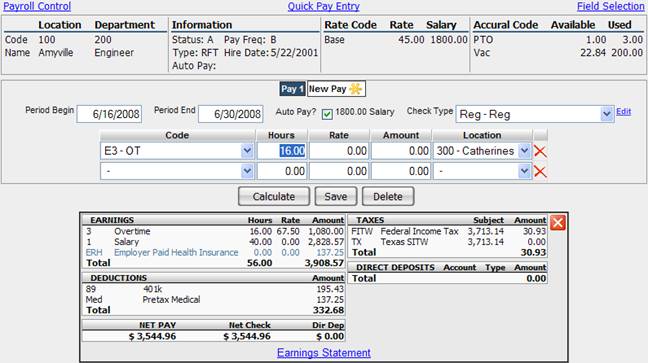Click the Pretax Medical deduction row
This screenshot has height=363, width=648.
(214, 299)
